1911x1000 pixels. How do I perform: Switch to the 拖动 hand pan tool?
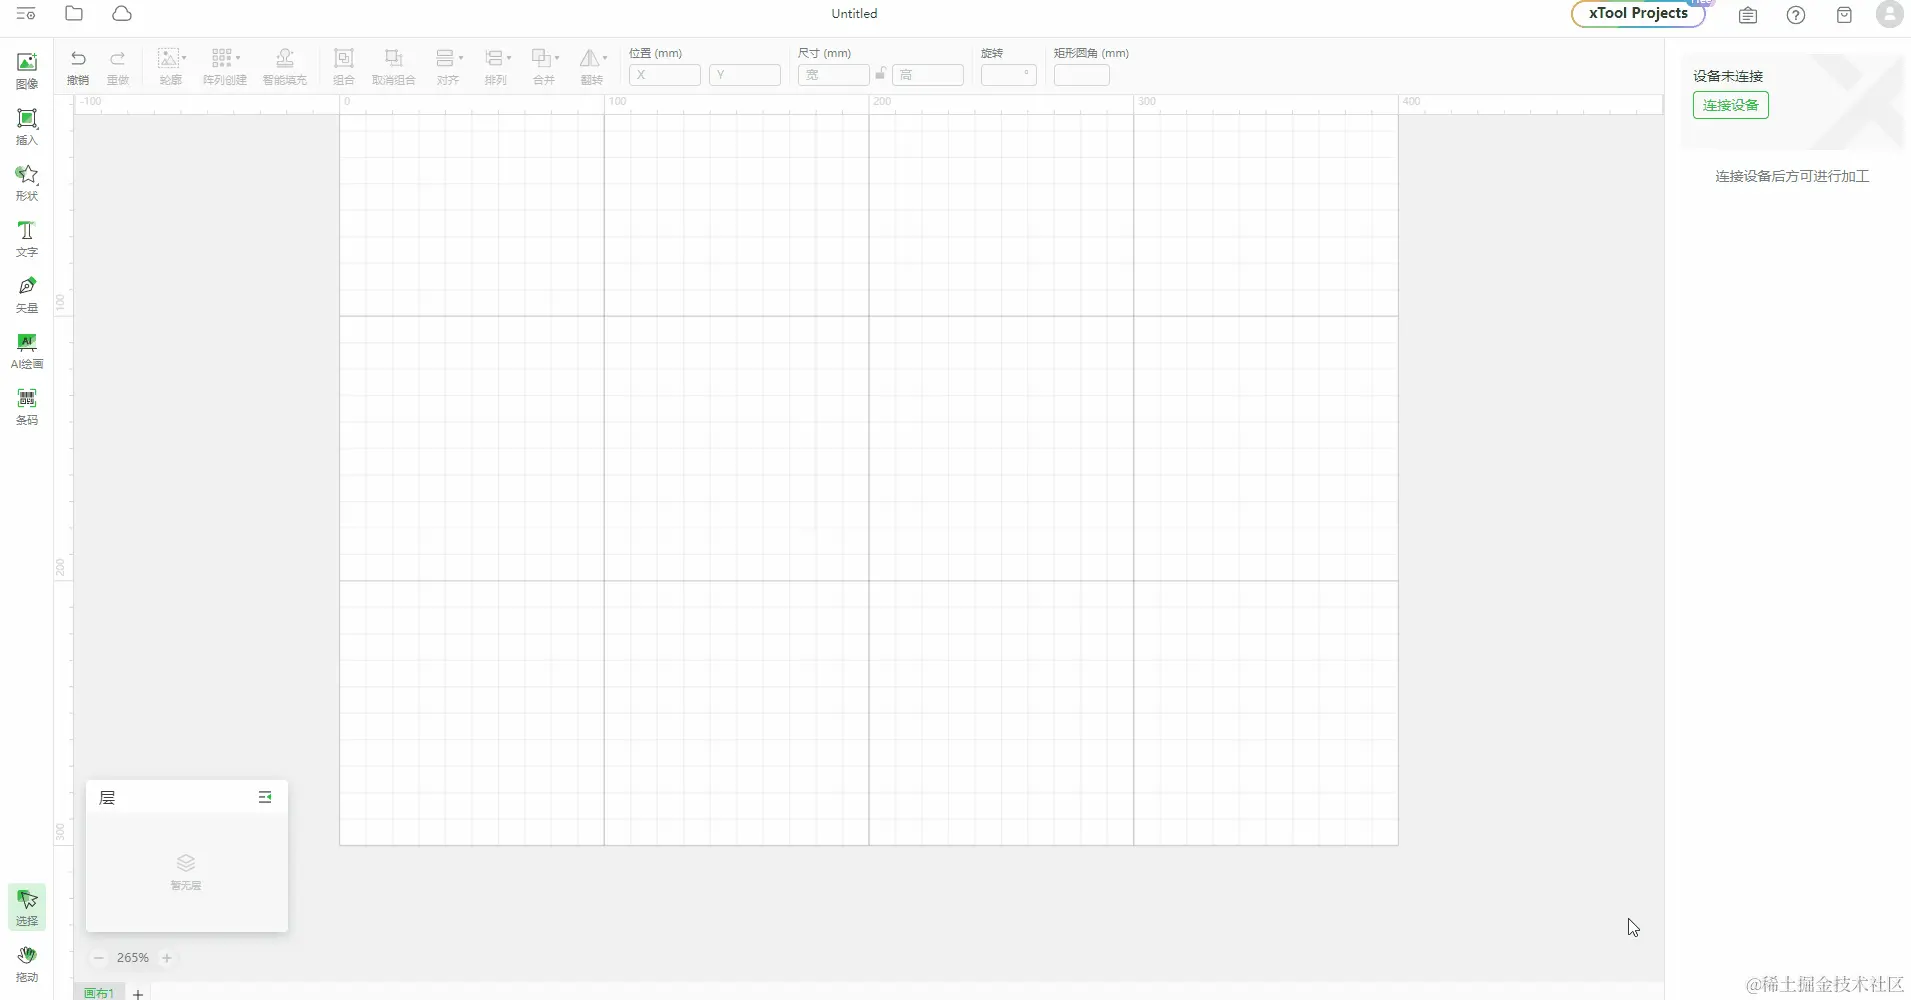click(x=27, y=964)
